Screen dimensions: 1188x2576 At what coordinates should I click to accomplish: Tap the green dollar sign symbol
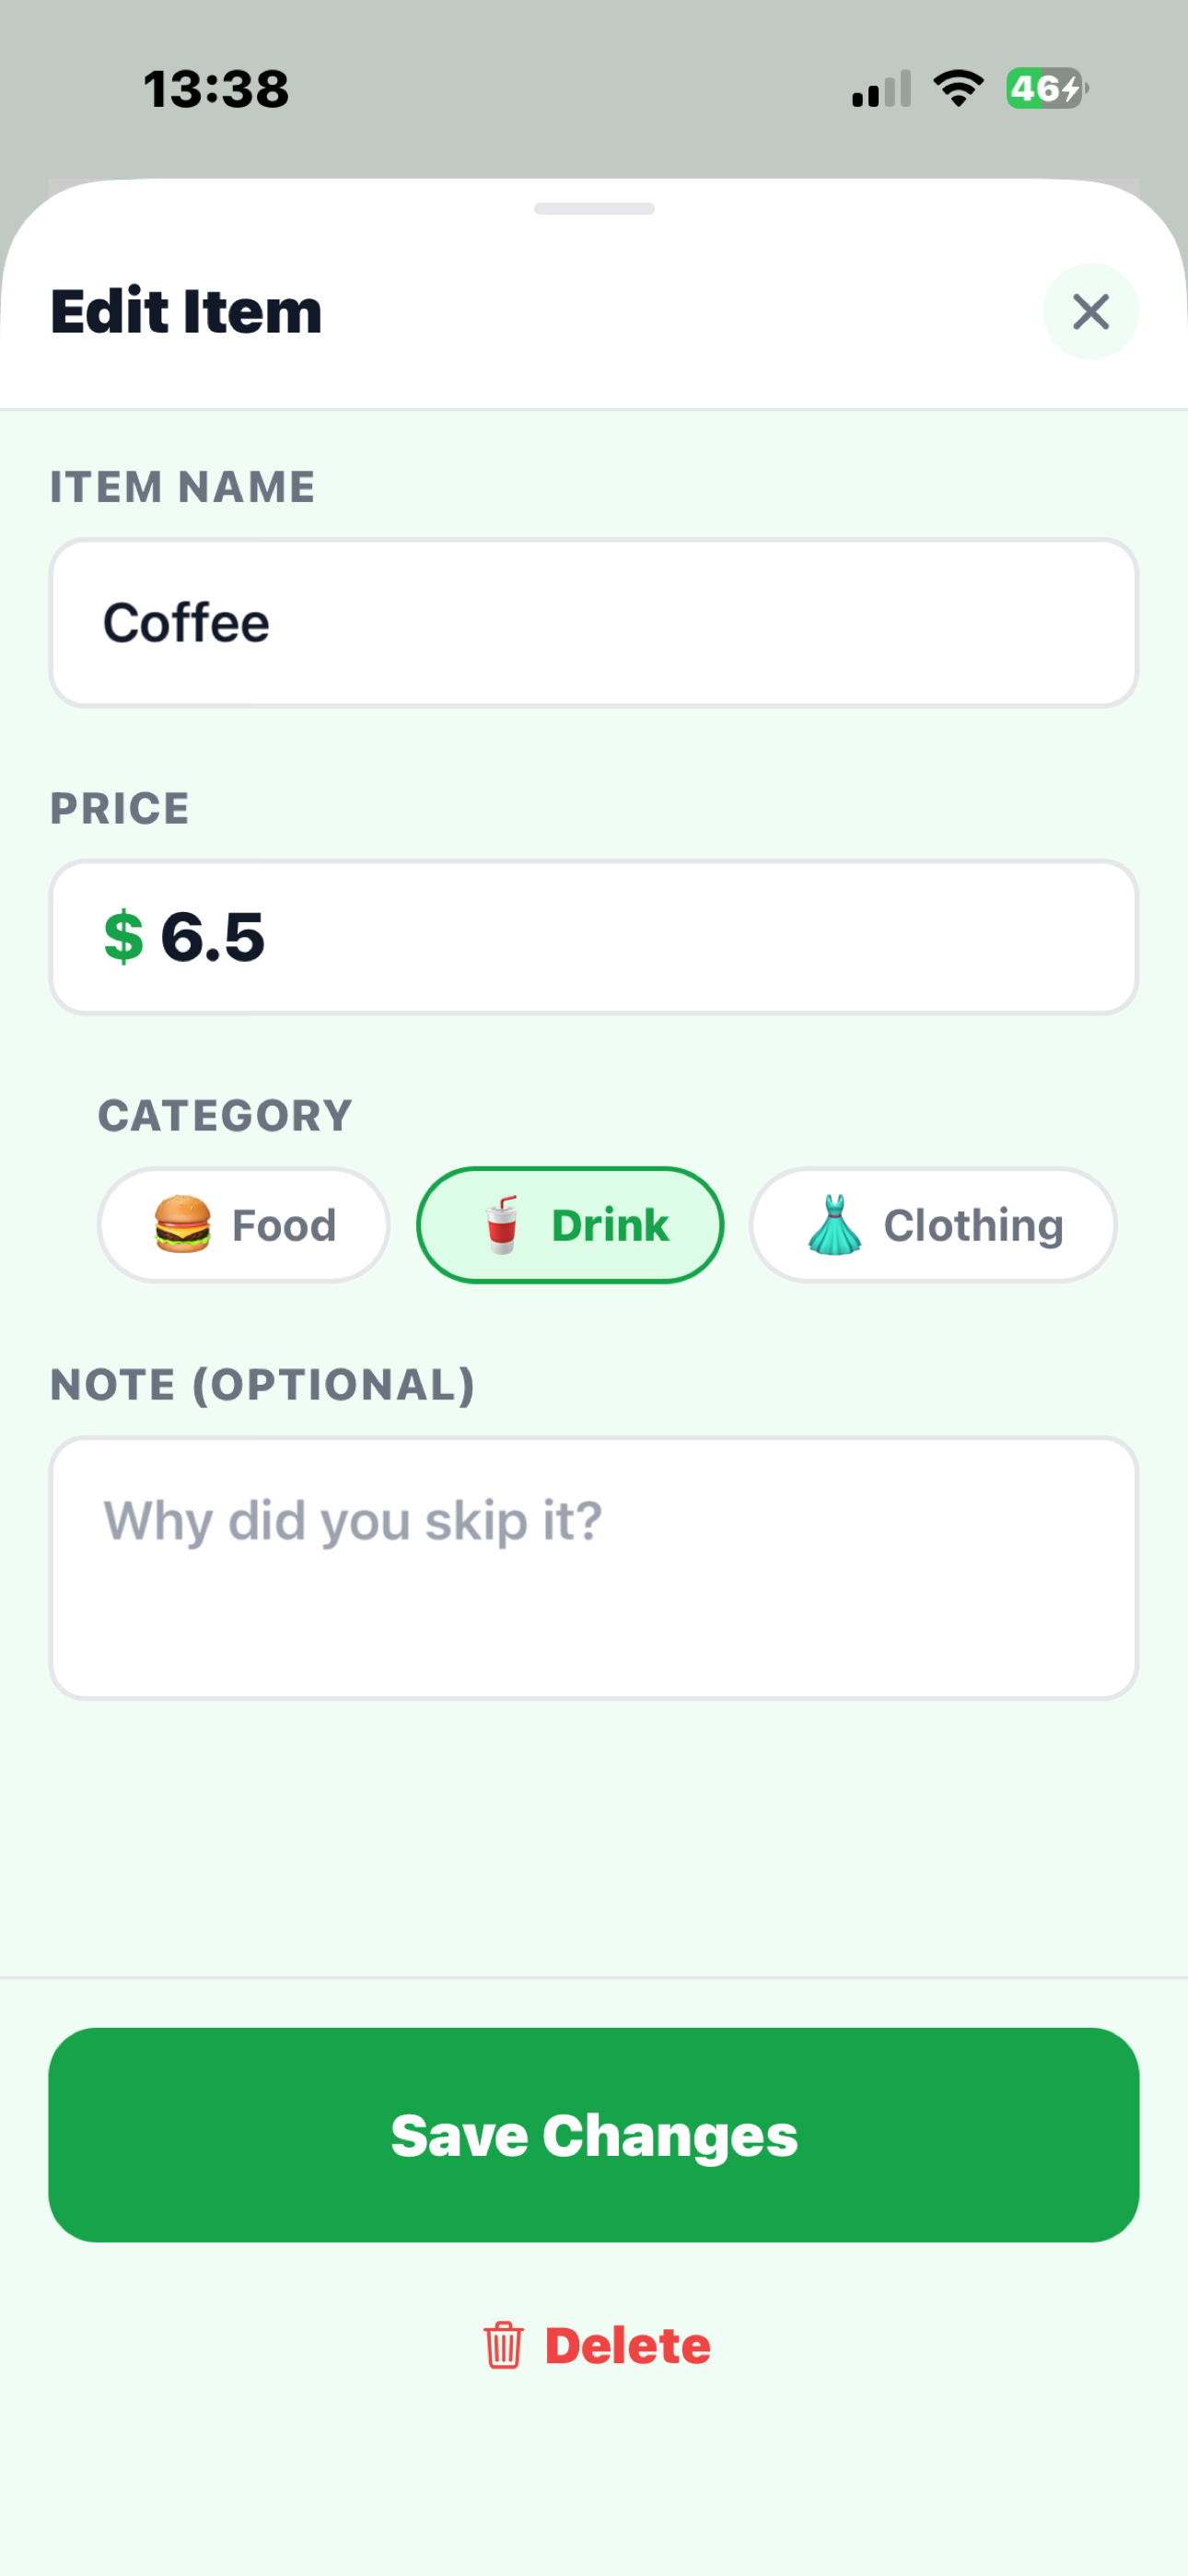click(x=124, y=937)
